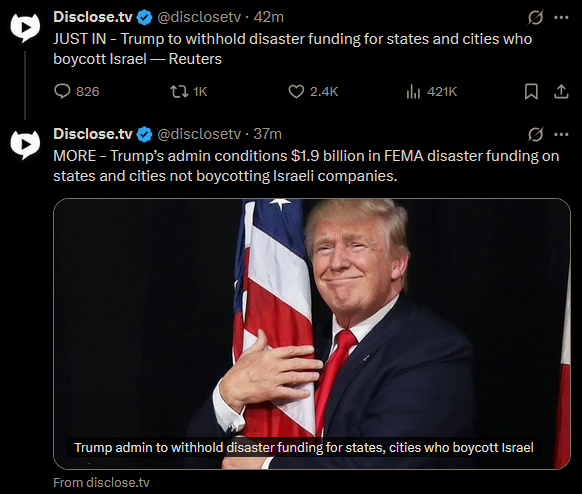Follow the From disclose.tv source link
This screenshot has width=582, height=494.
[101, 482]
